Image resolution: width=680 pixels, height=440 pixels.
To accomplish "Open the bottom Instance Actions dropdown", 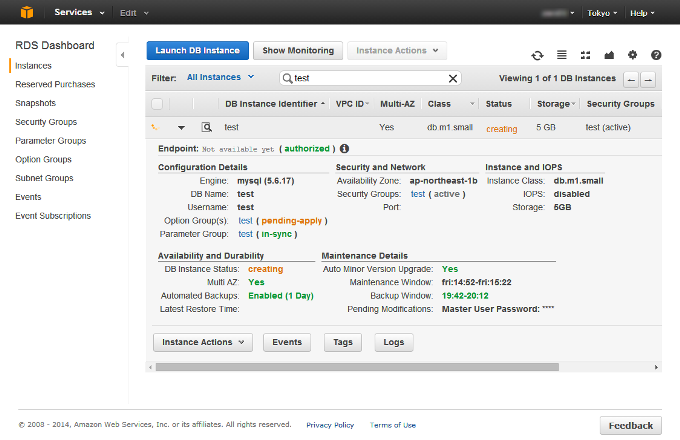I will 203,342.
